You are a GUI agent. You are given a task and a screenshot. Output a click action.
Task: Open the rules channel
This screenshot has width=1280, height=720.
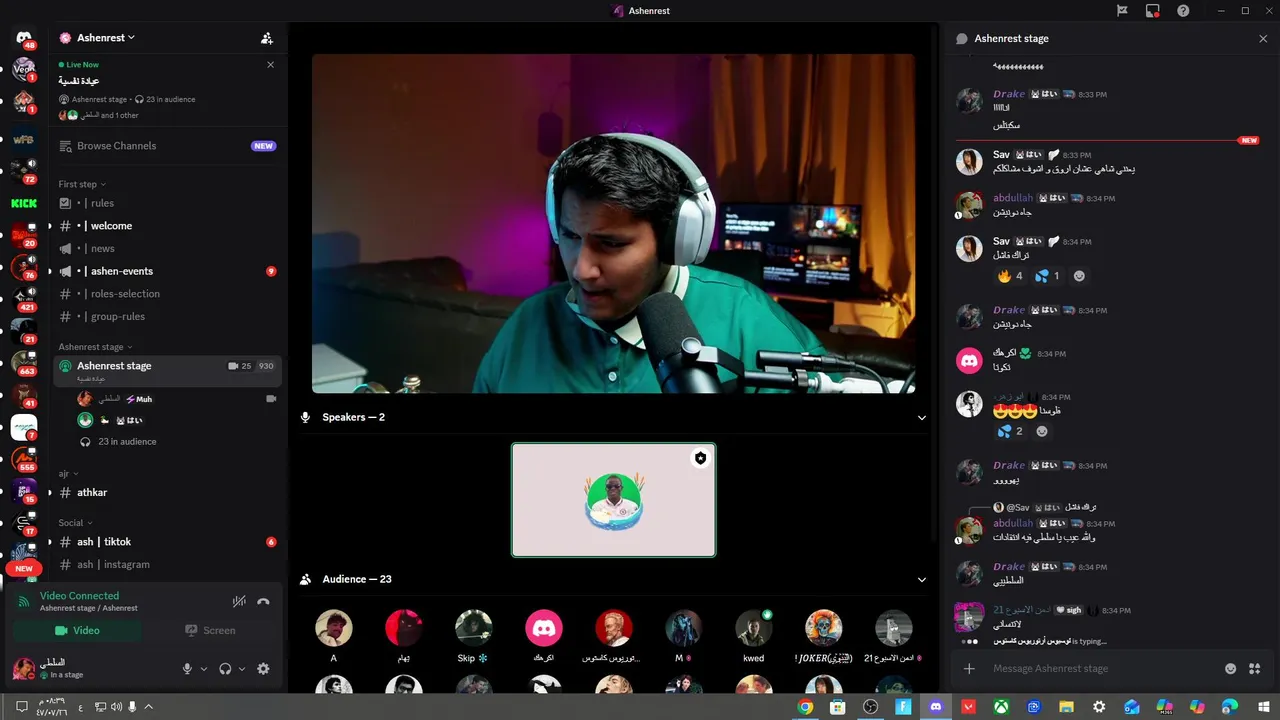tap(166, 203)
